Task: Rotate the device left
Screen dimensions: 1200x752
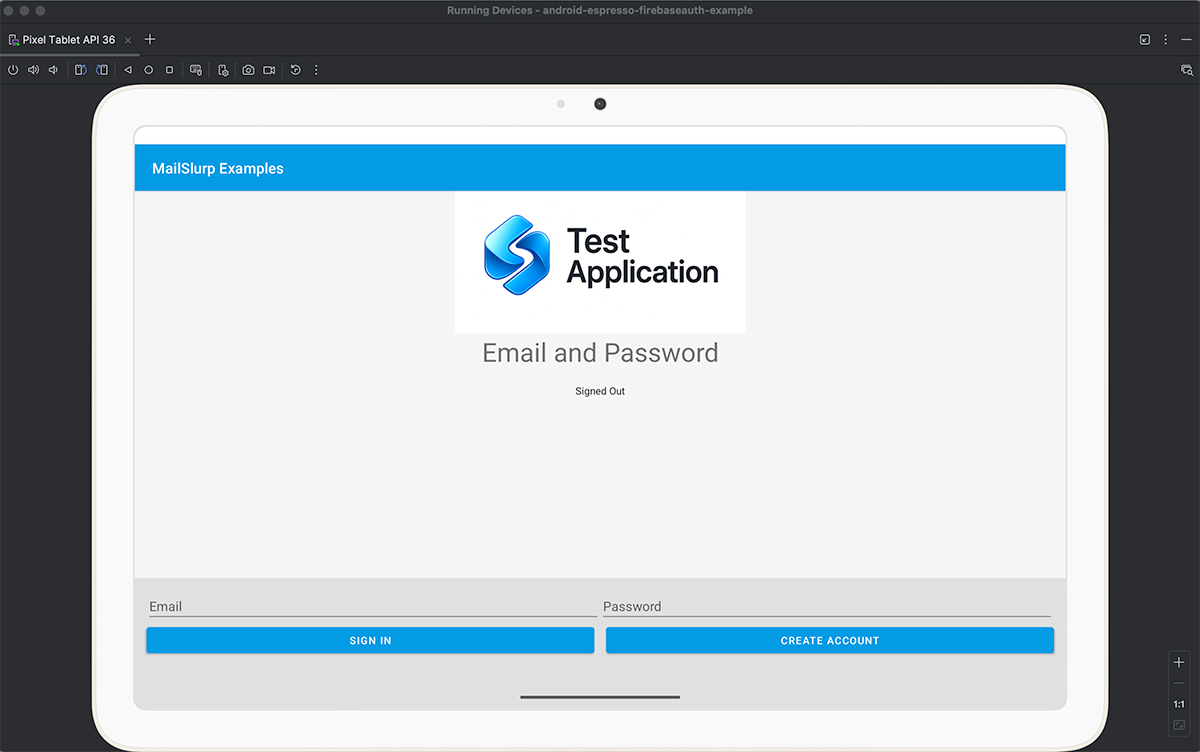Action: (x=81, y=70)
